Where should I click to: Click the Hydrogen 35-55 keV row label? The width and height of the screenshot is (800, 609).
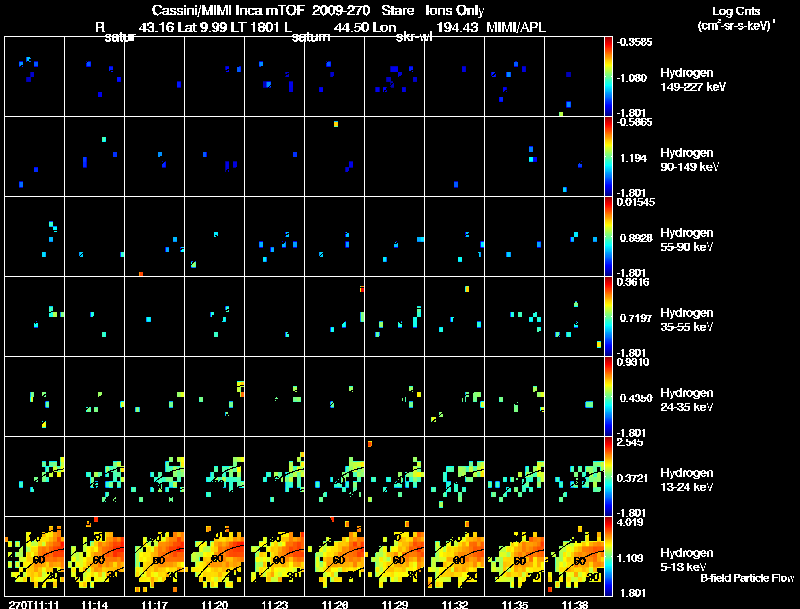pyautogui.click(x=687, y=320)
